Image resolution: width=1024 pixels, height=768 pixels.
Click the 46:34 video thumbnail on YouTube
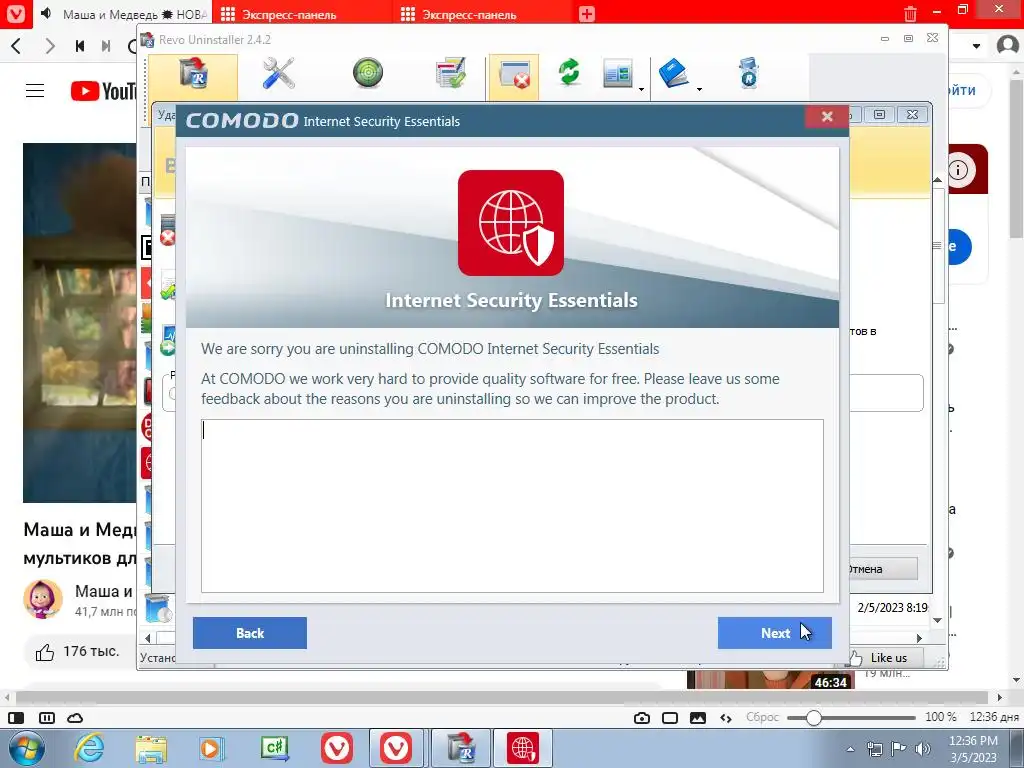(771, 679)
